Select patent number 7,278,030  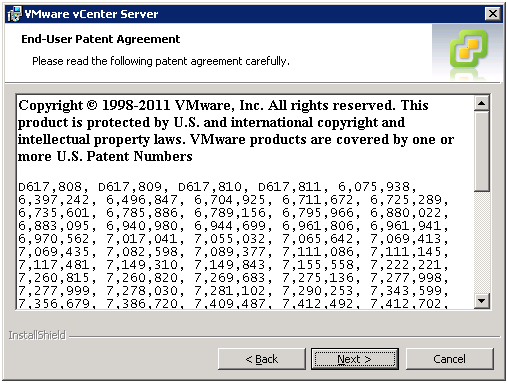point(142,291)
